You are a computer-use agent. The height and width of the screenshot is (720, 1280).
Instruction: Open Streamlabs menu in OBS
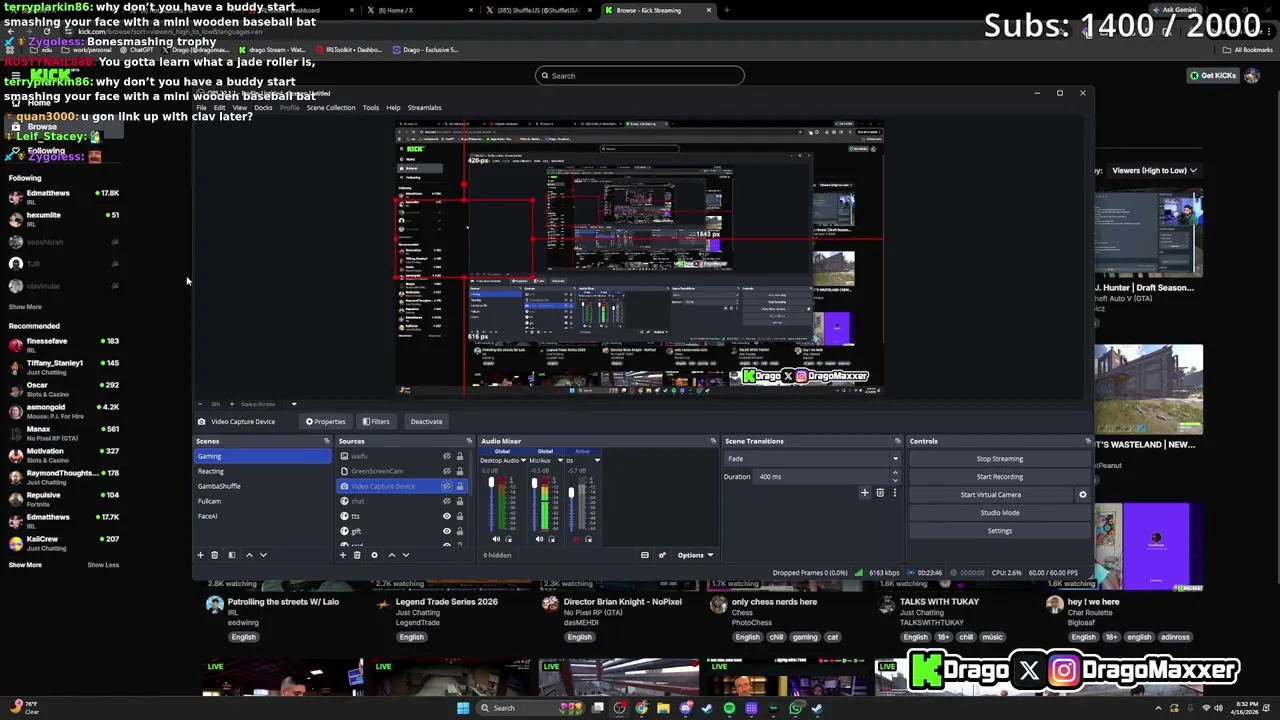424,108
